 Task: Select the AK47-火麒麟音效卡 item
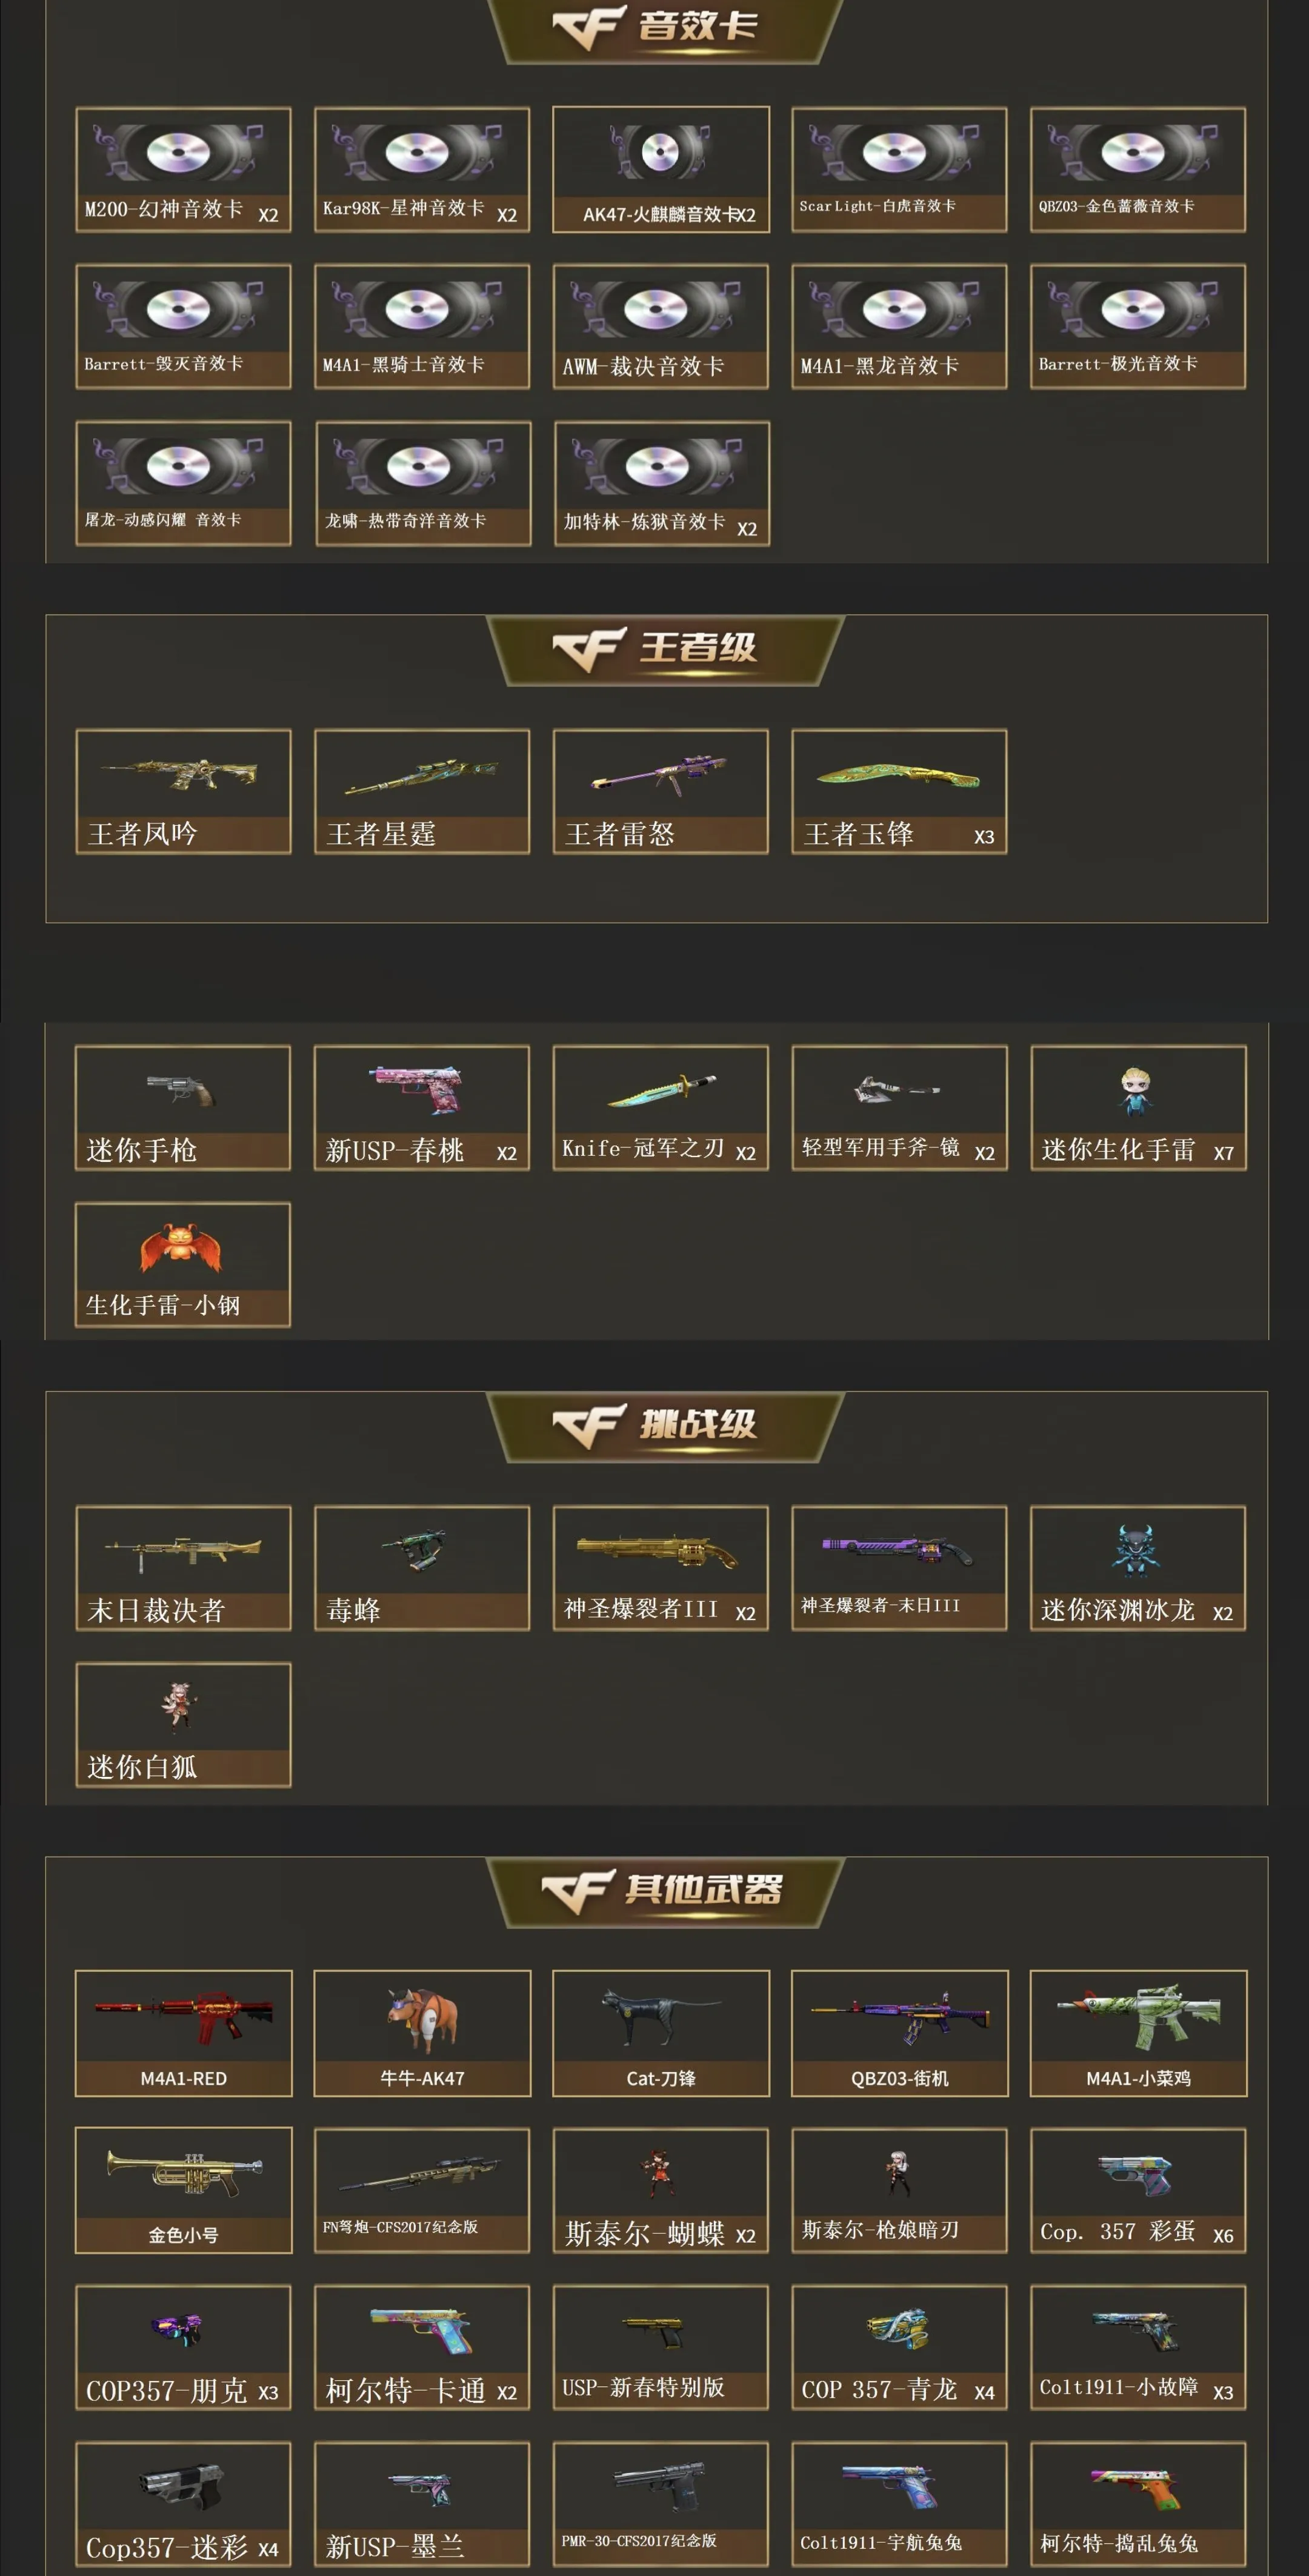coord(661,170)
